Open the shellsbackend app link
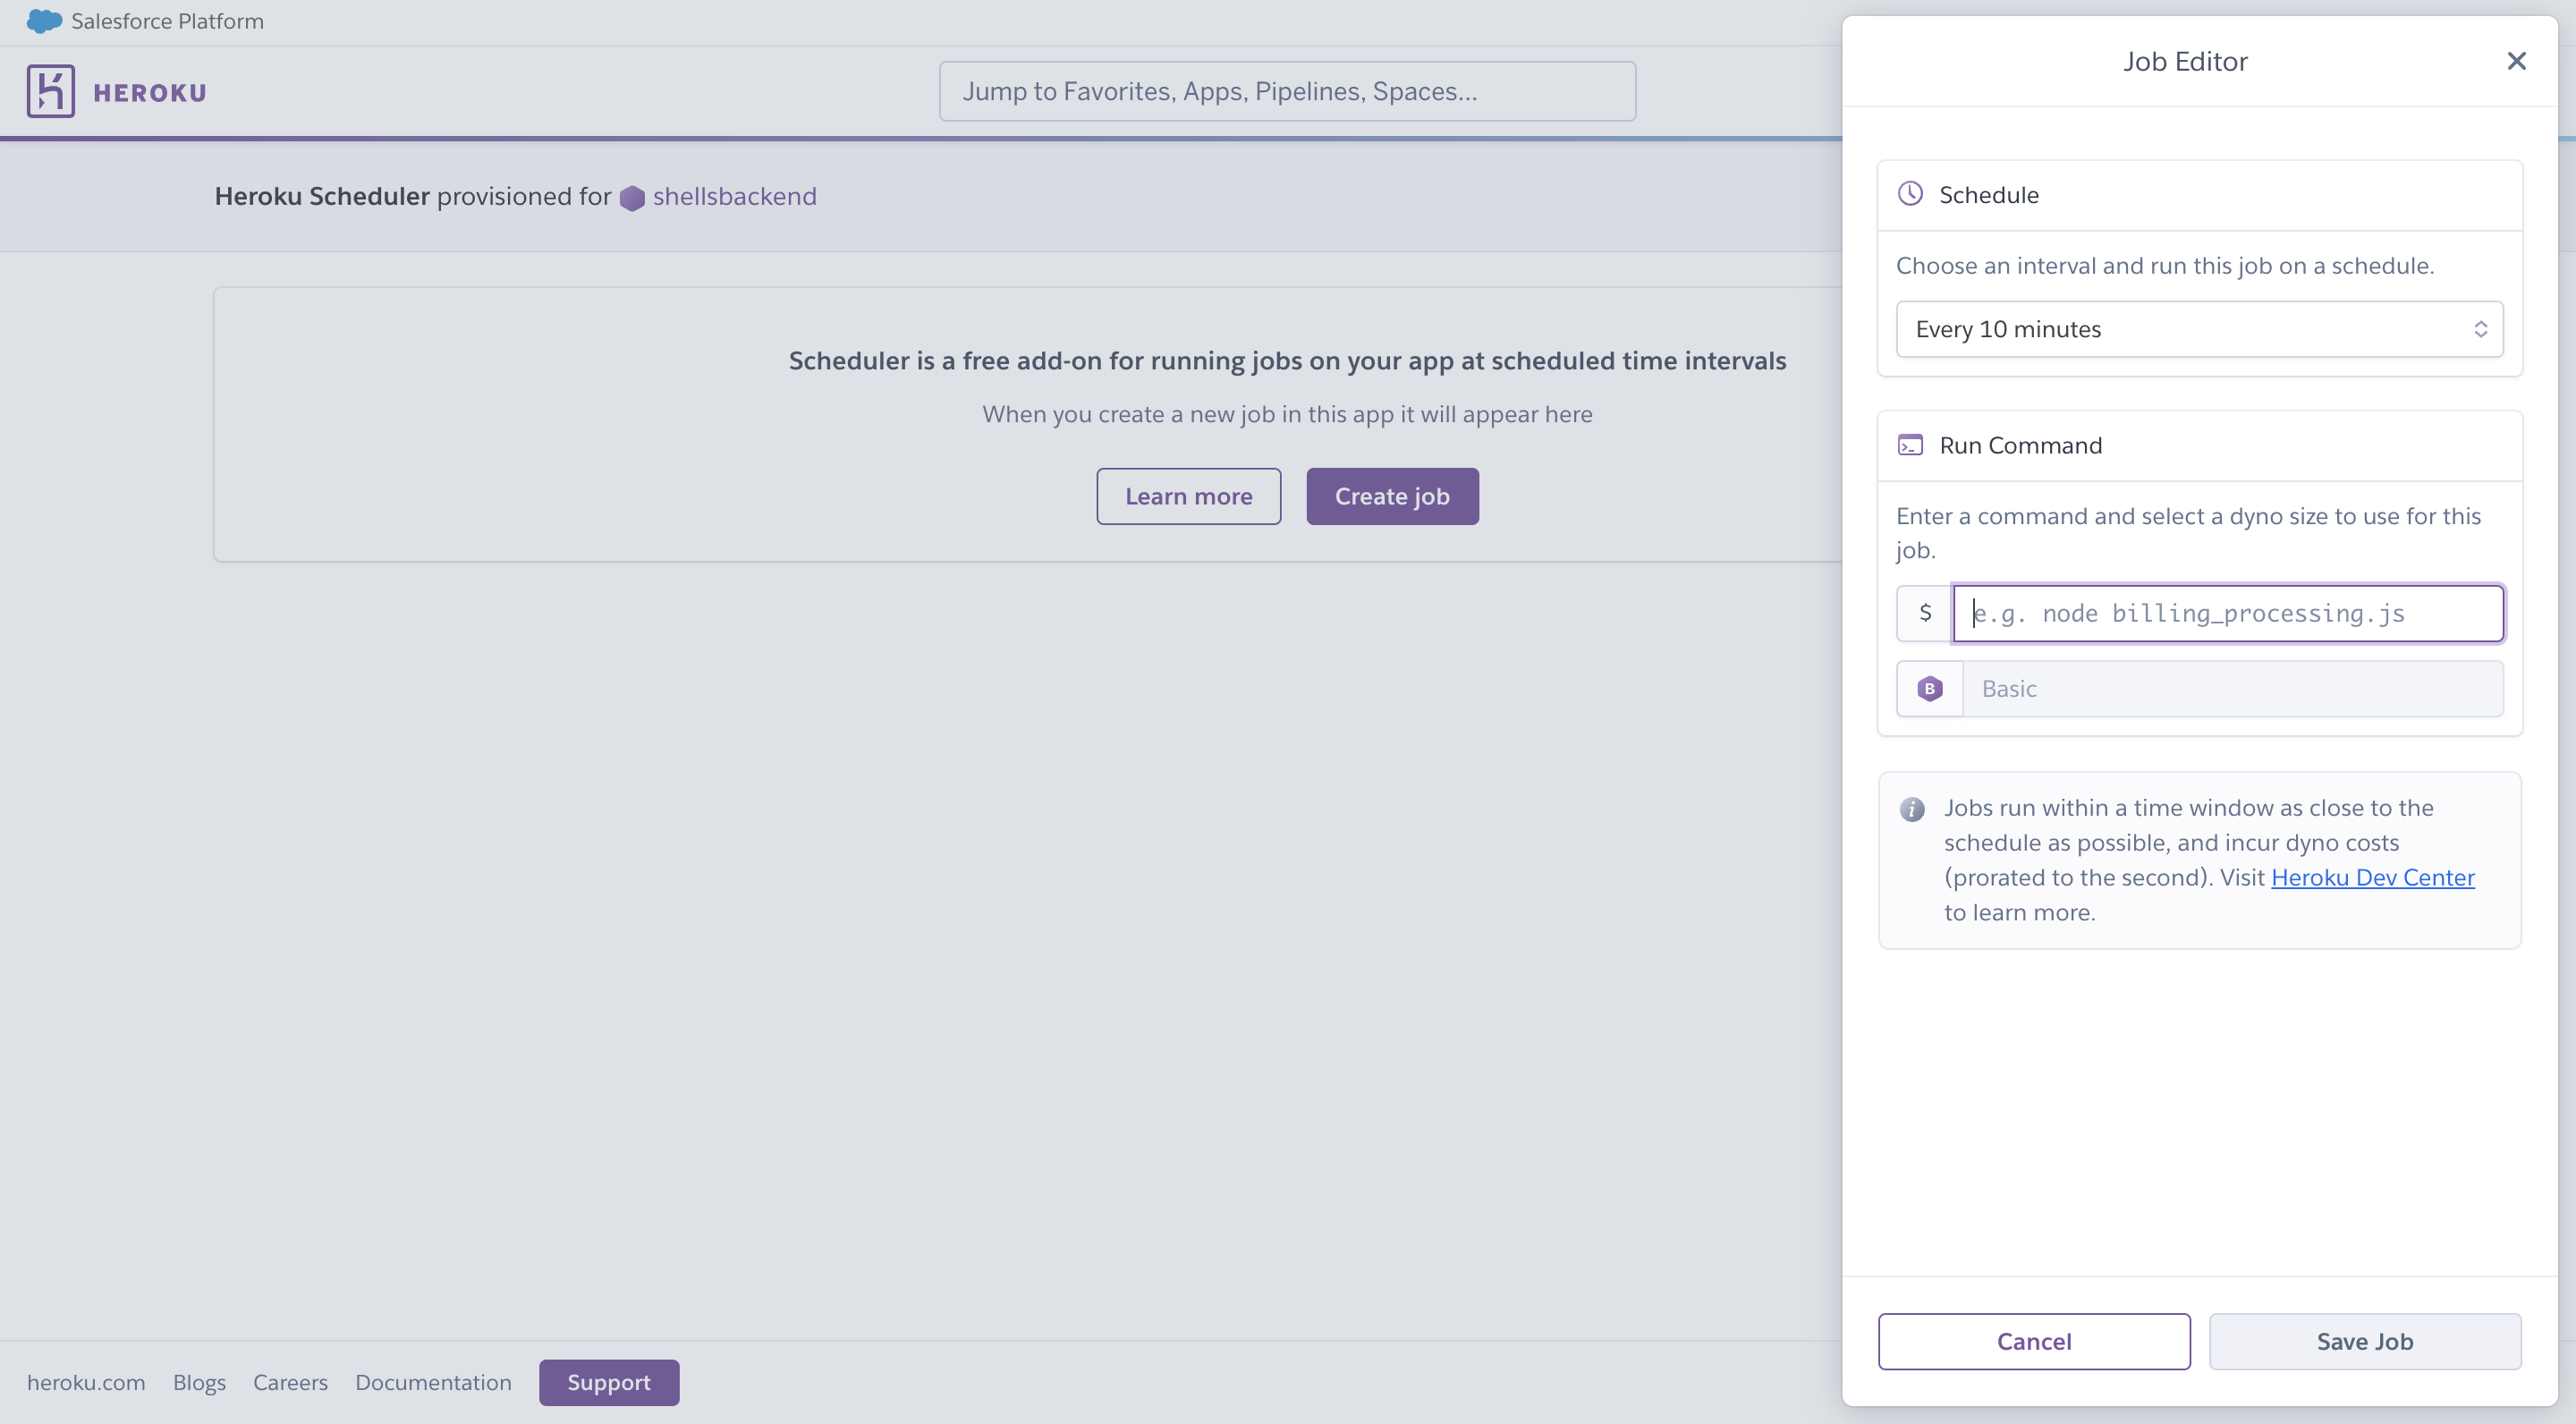 pos(734,196)
